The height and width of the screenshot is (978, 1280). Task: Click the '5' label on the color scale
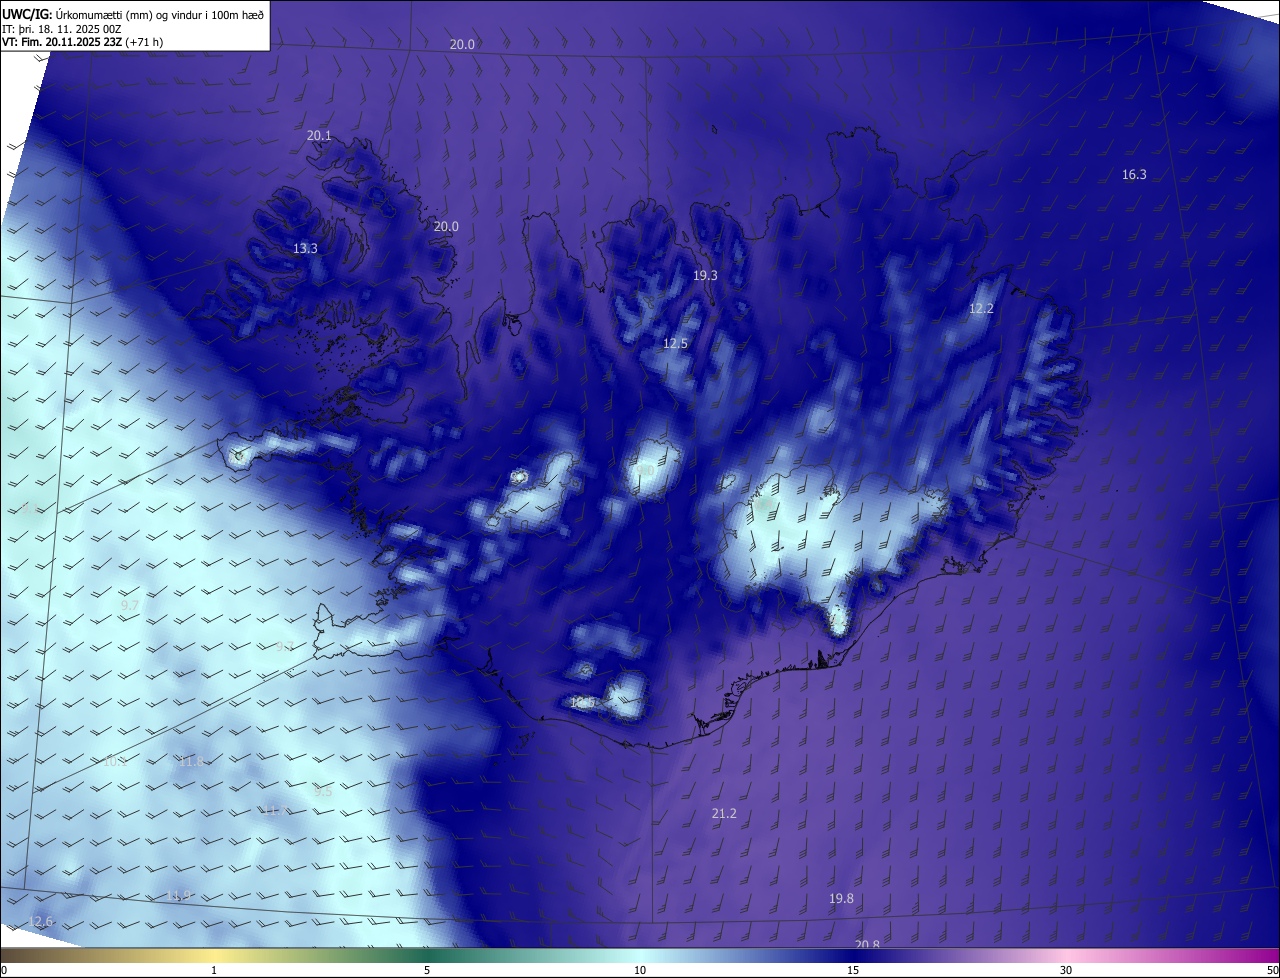[x=427, y=971]
